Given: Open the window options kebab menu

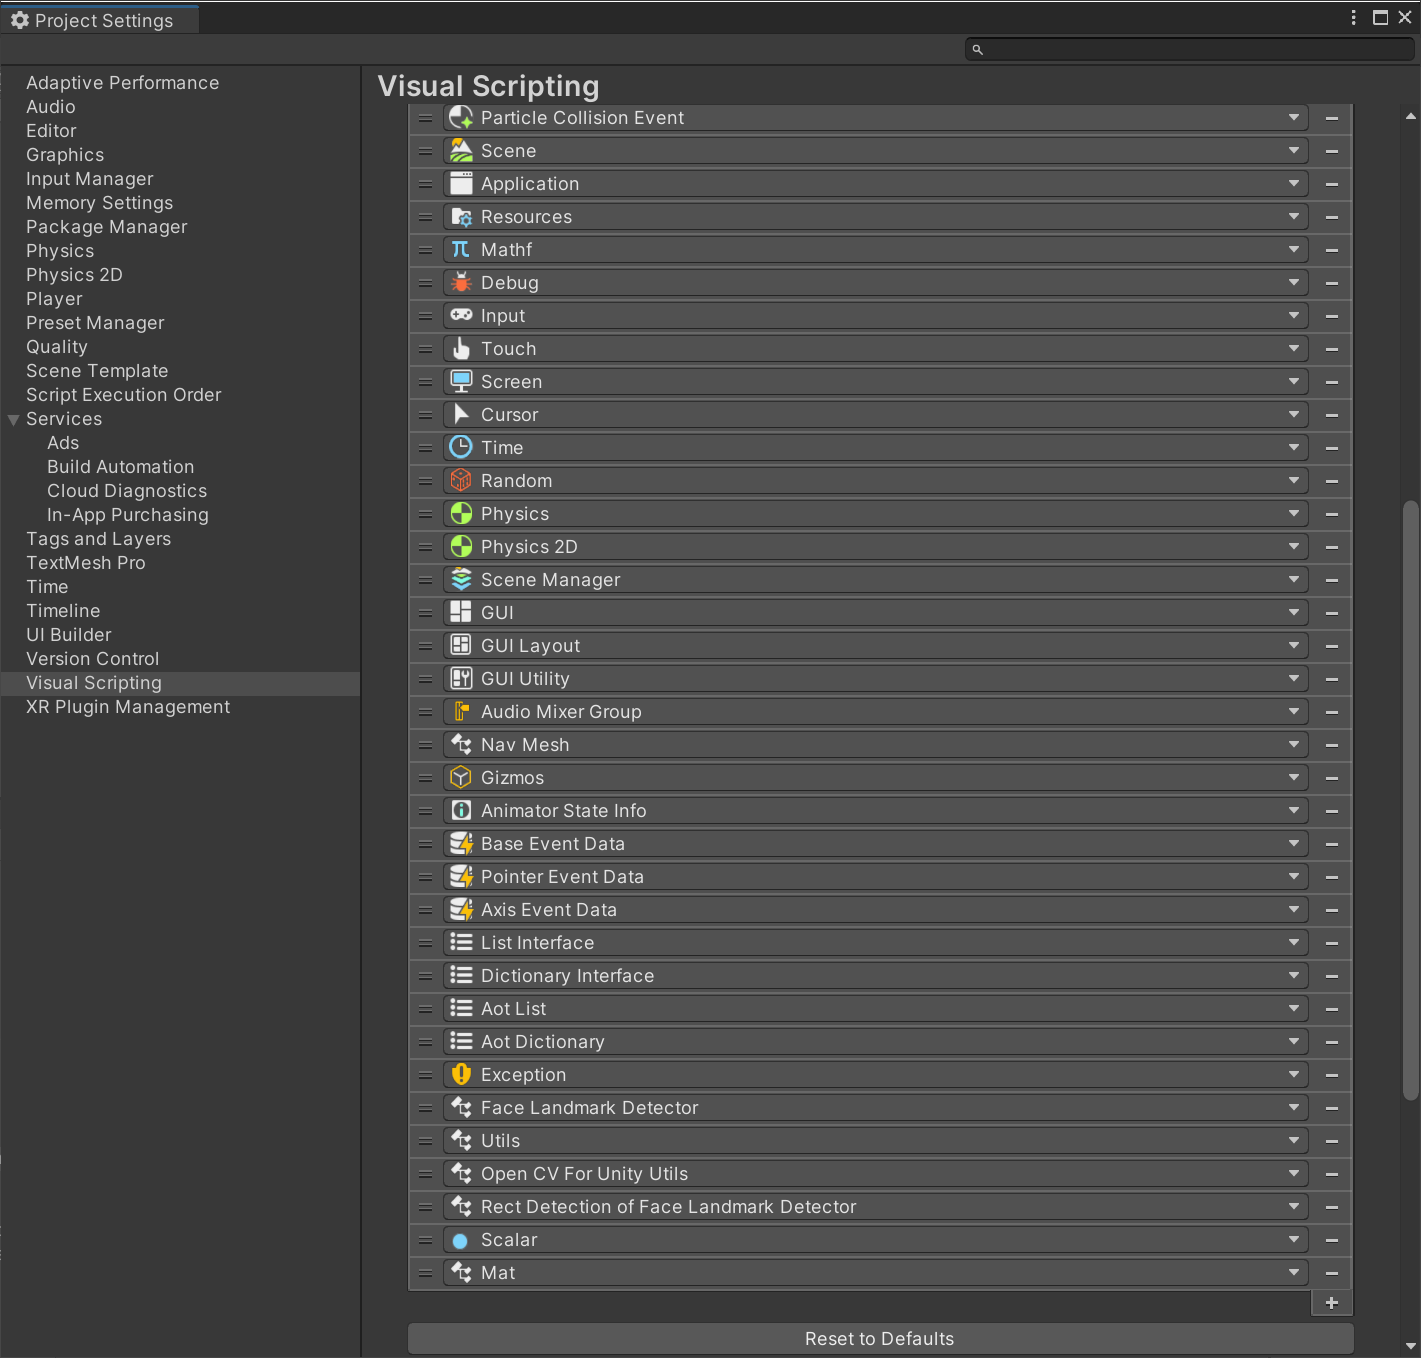Looking at the screenshot, I should point(1353,18).
